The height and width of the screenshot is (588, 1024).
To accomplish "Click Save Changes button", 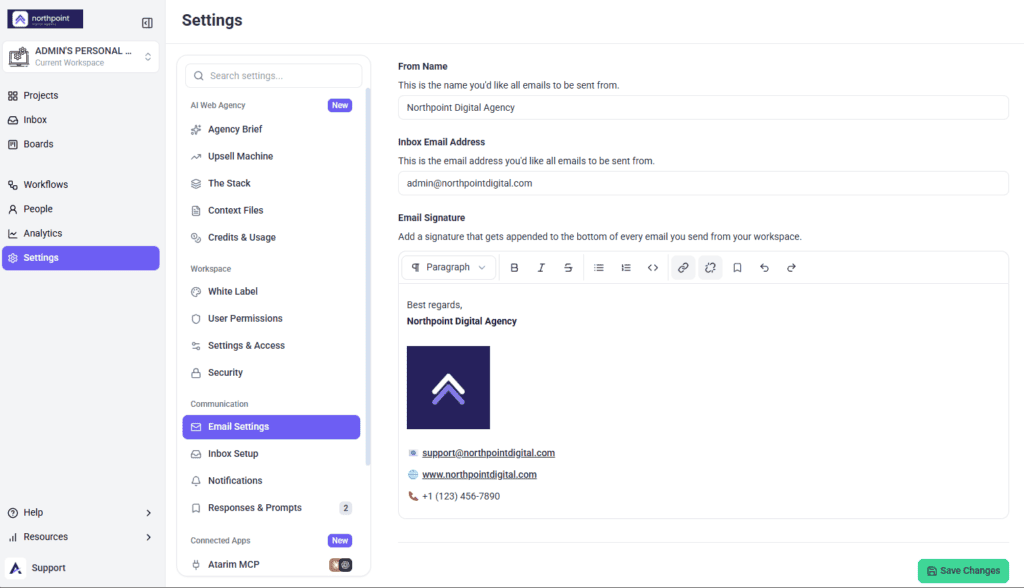I will pyautogui.click(x=963, y=571).
